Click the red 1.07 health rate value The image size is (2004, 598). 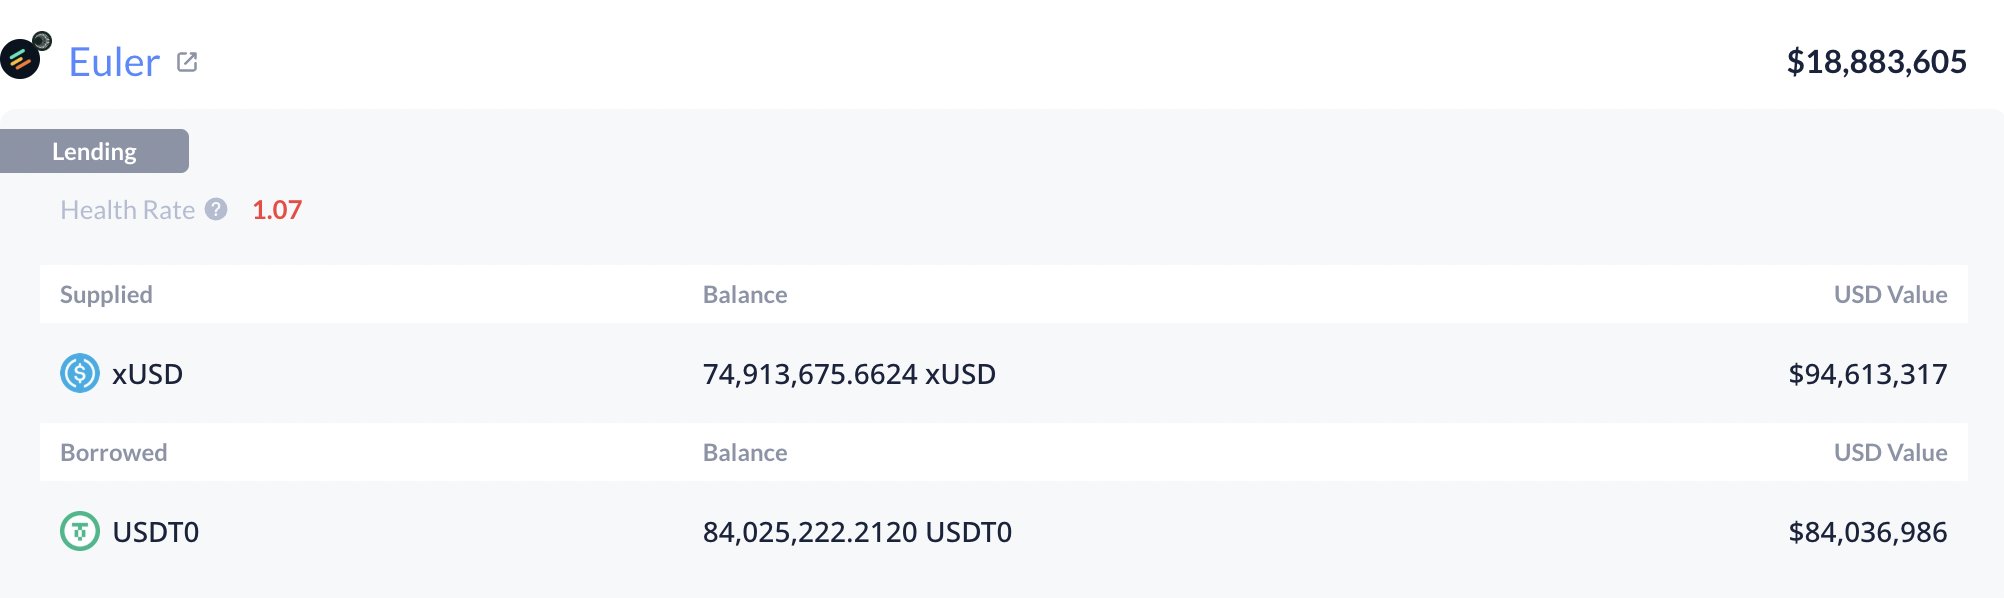click(x=277, y=210)
